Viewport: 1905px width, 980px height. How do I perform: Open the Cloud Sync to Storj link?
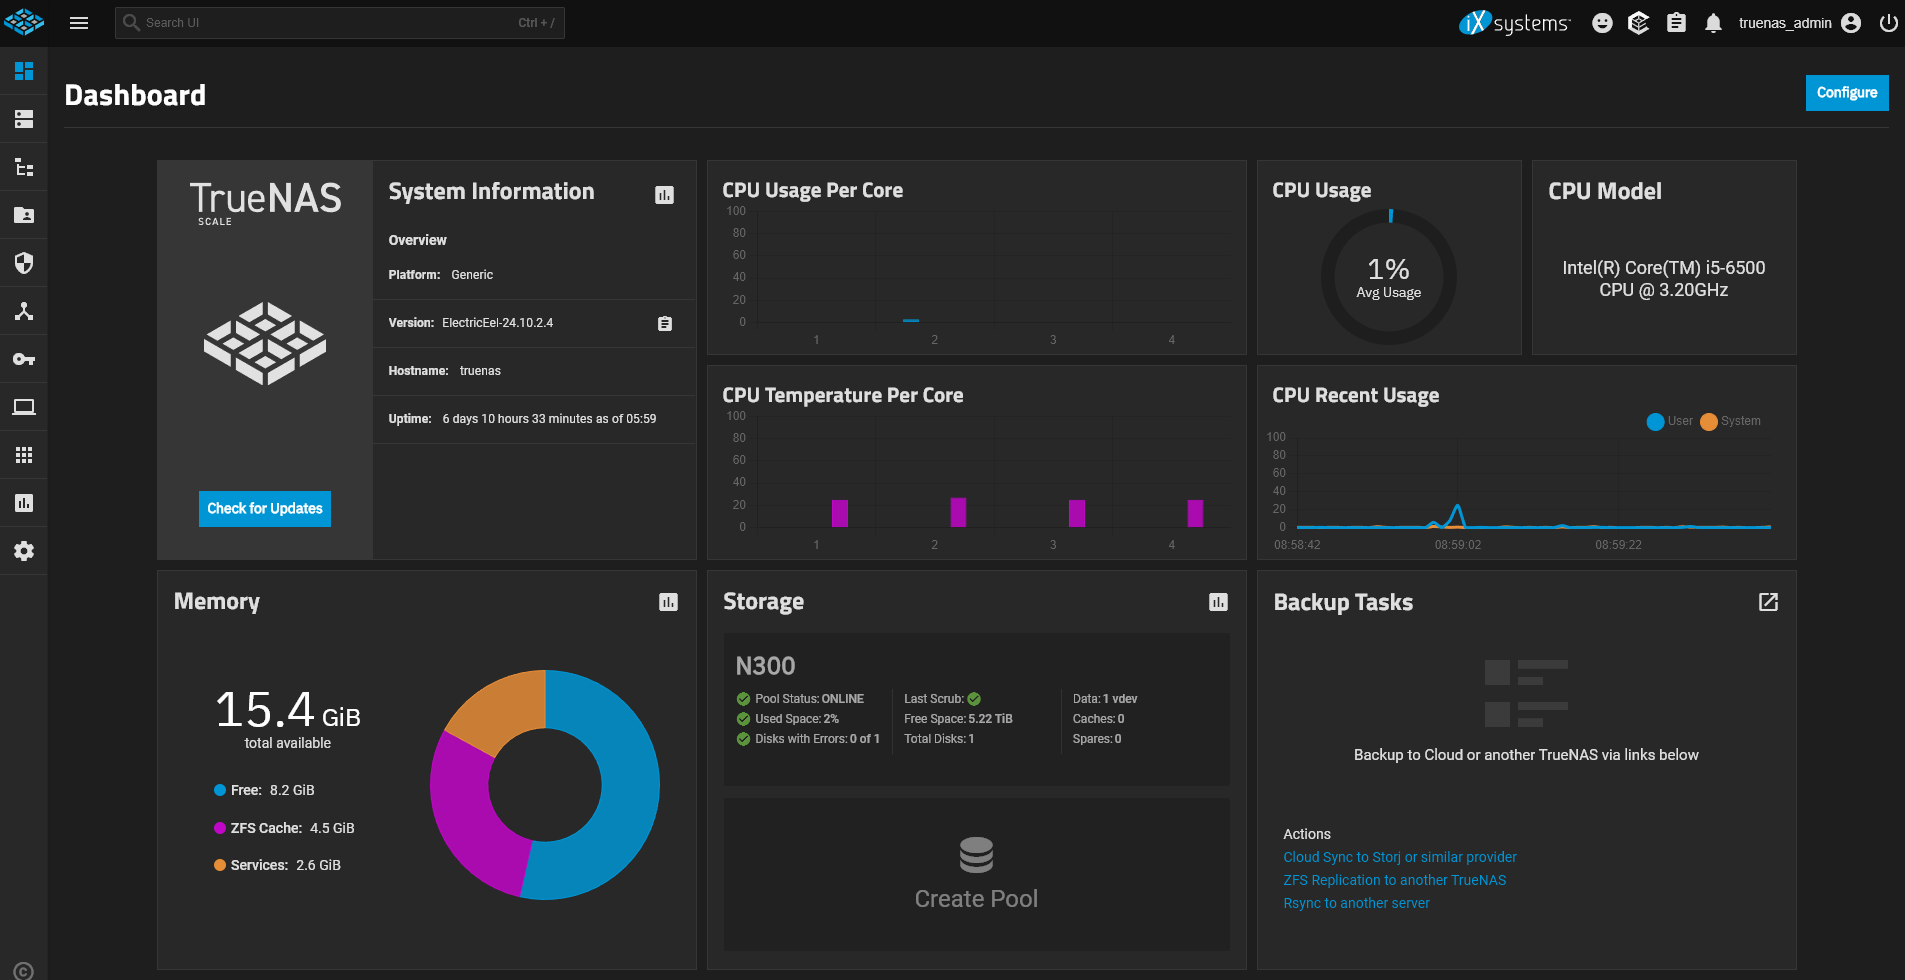coord(1399,857)
